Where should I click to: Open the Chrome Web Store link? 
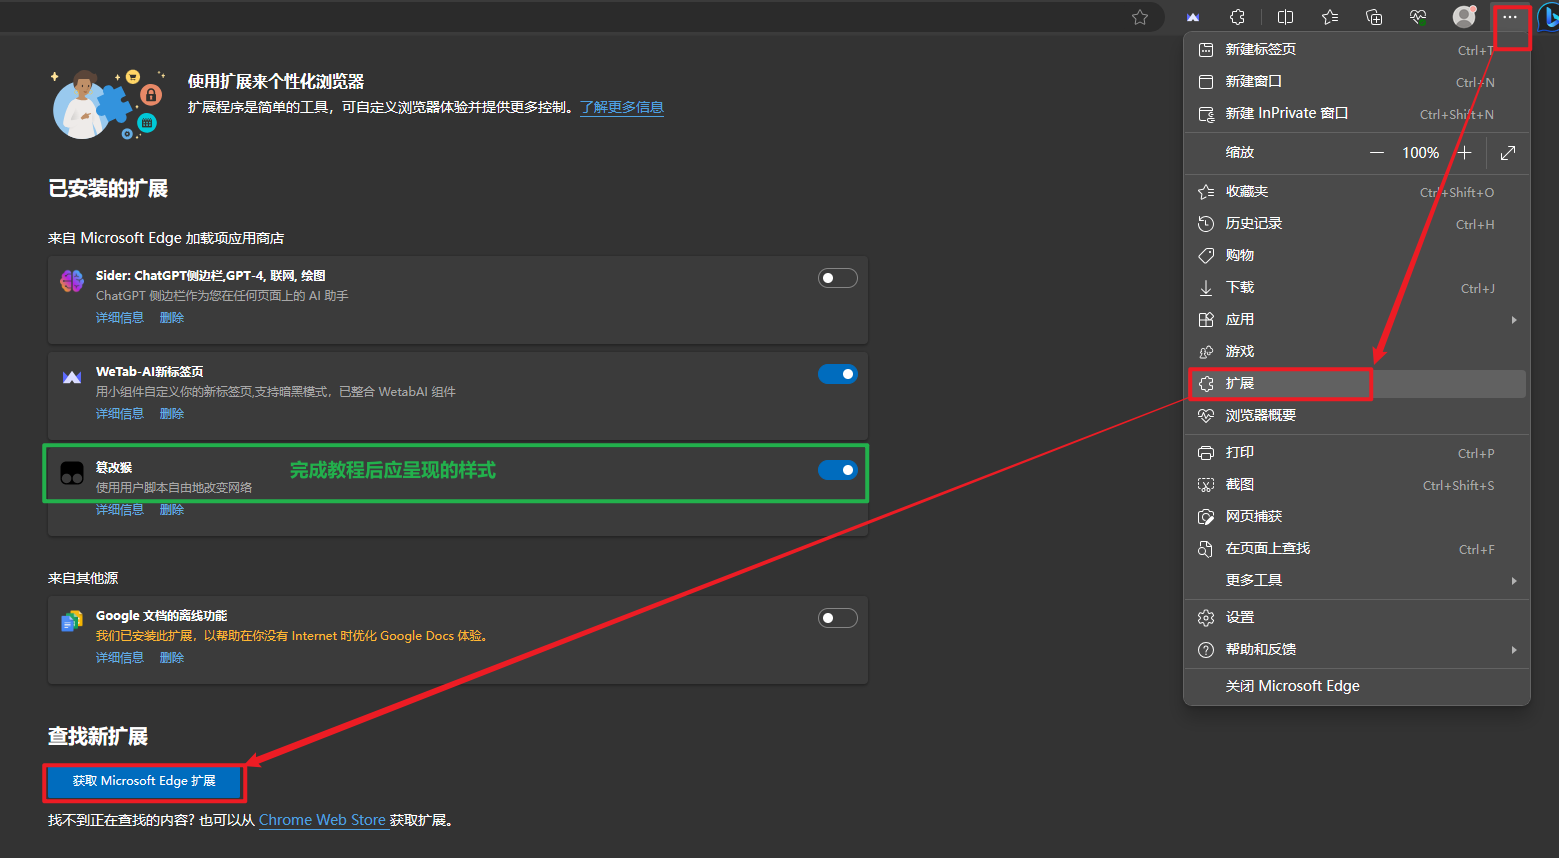pyautogui.click(x=323, y=820)
